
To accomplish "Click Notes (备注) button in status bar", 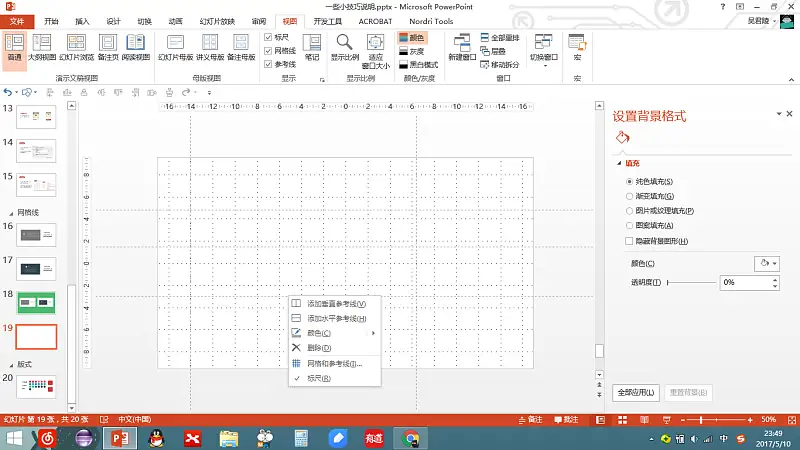I will pos(530,420).
